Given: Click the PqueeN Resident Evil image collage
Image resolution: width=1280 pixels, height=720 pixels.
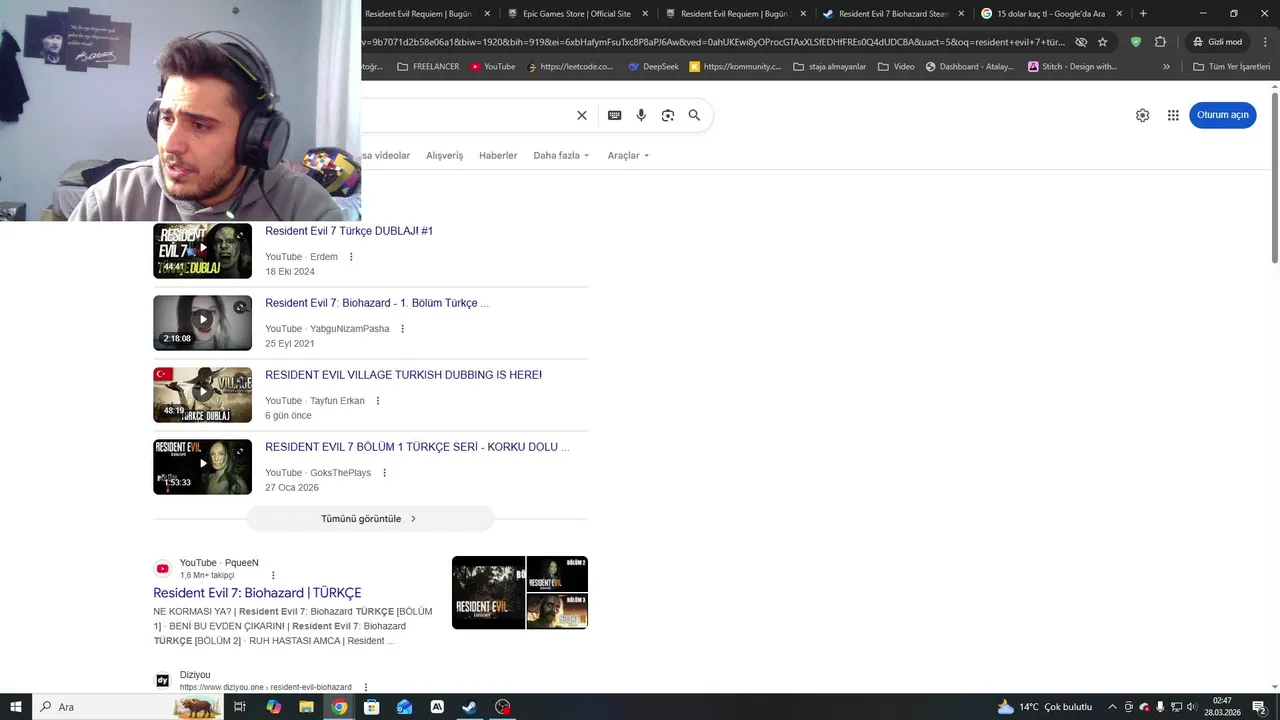Looking at the screenshot, I should pos(520,593).
